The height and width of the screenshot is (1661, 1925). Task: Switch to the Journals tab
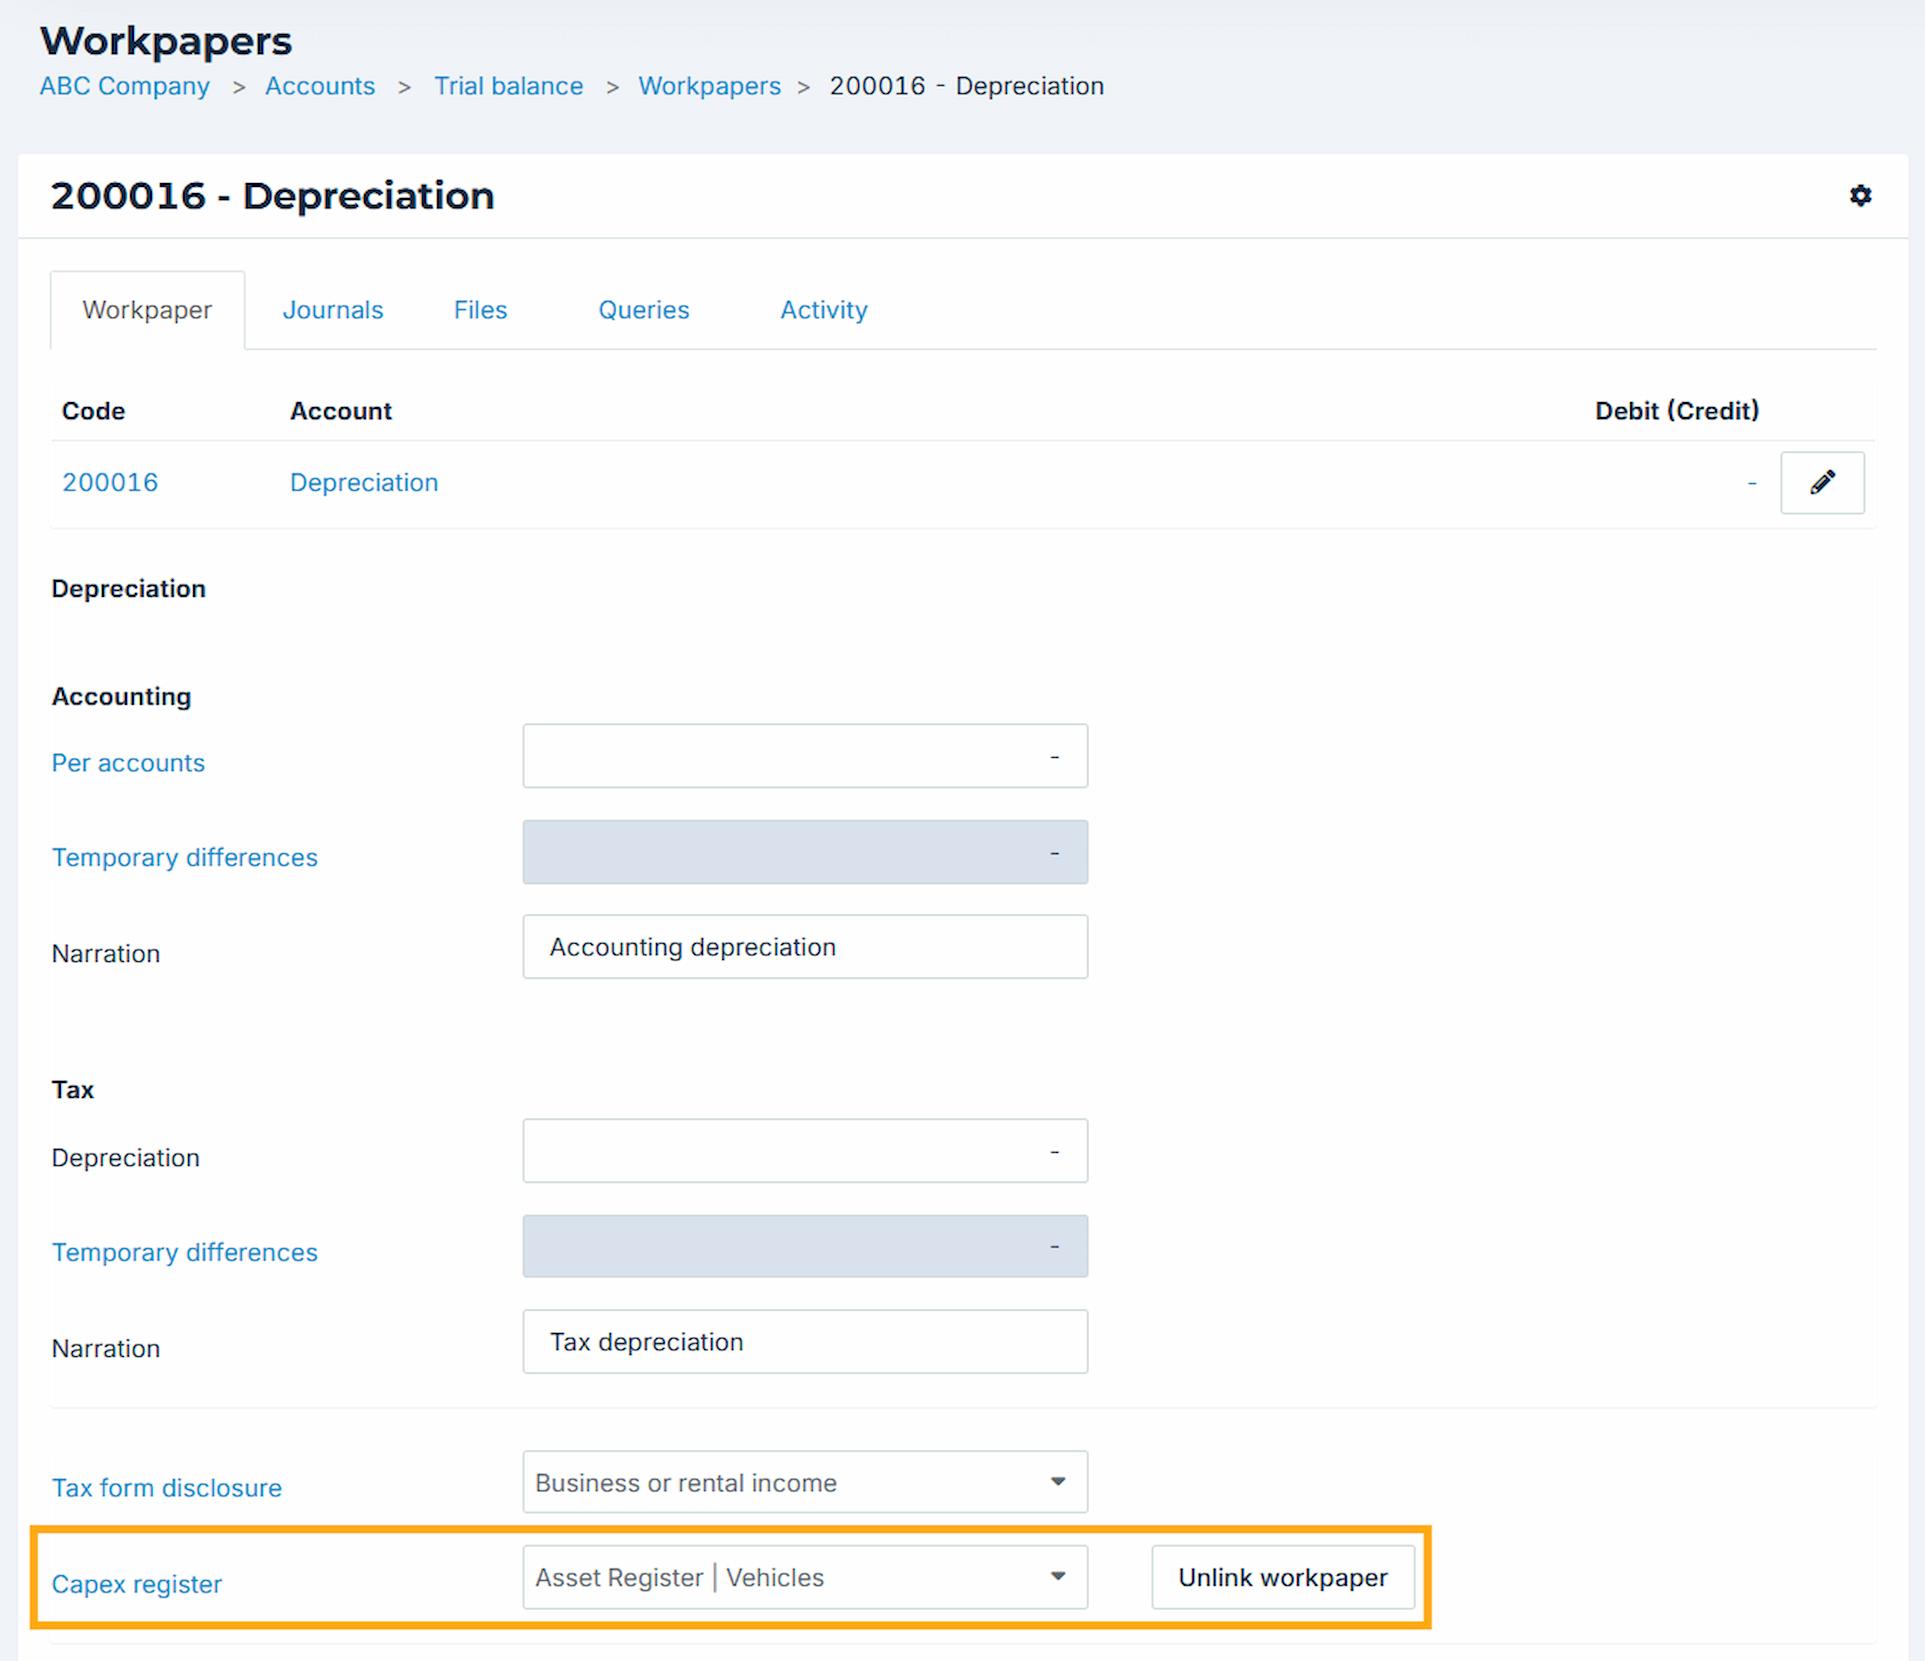[332, 310]
